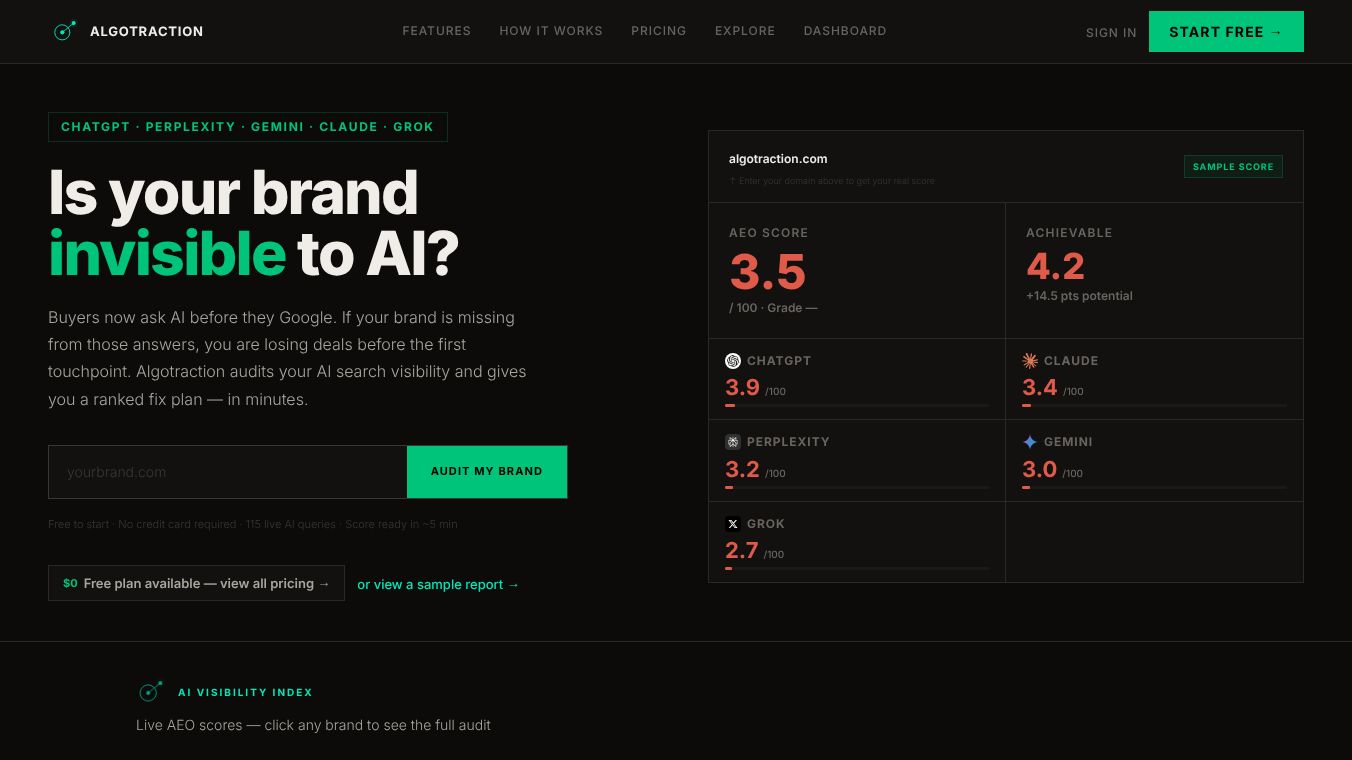Click the Grok X icon

[x=733, y=524]
